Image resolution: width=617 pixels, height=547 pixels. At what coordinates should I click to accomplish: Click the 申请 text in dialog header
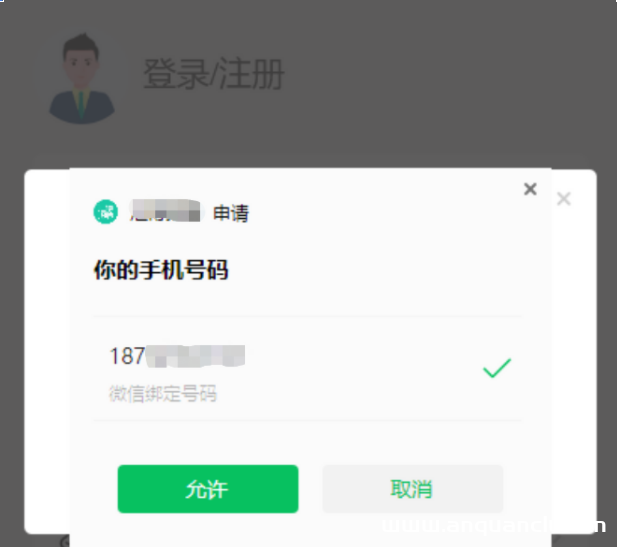coord(231,213)
